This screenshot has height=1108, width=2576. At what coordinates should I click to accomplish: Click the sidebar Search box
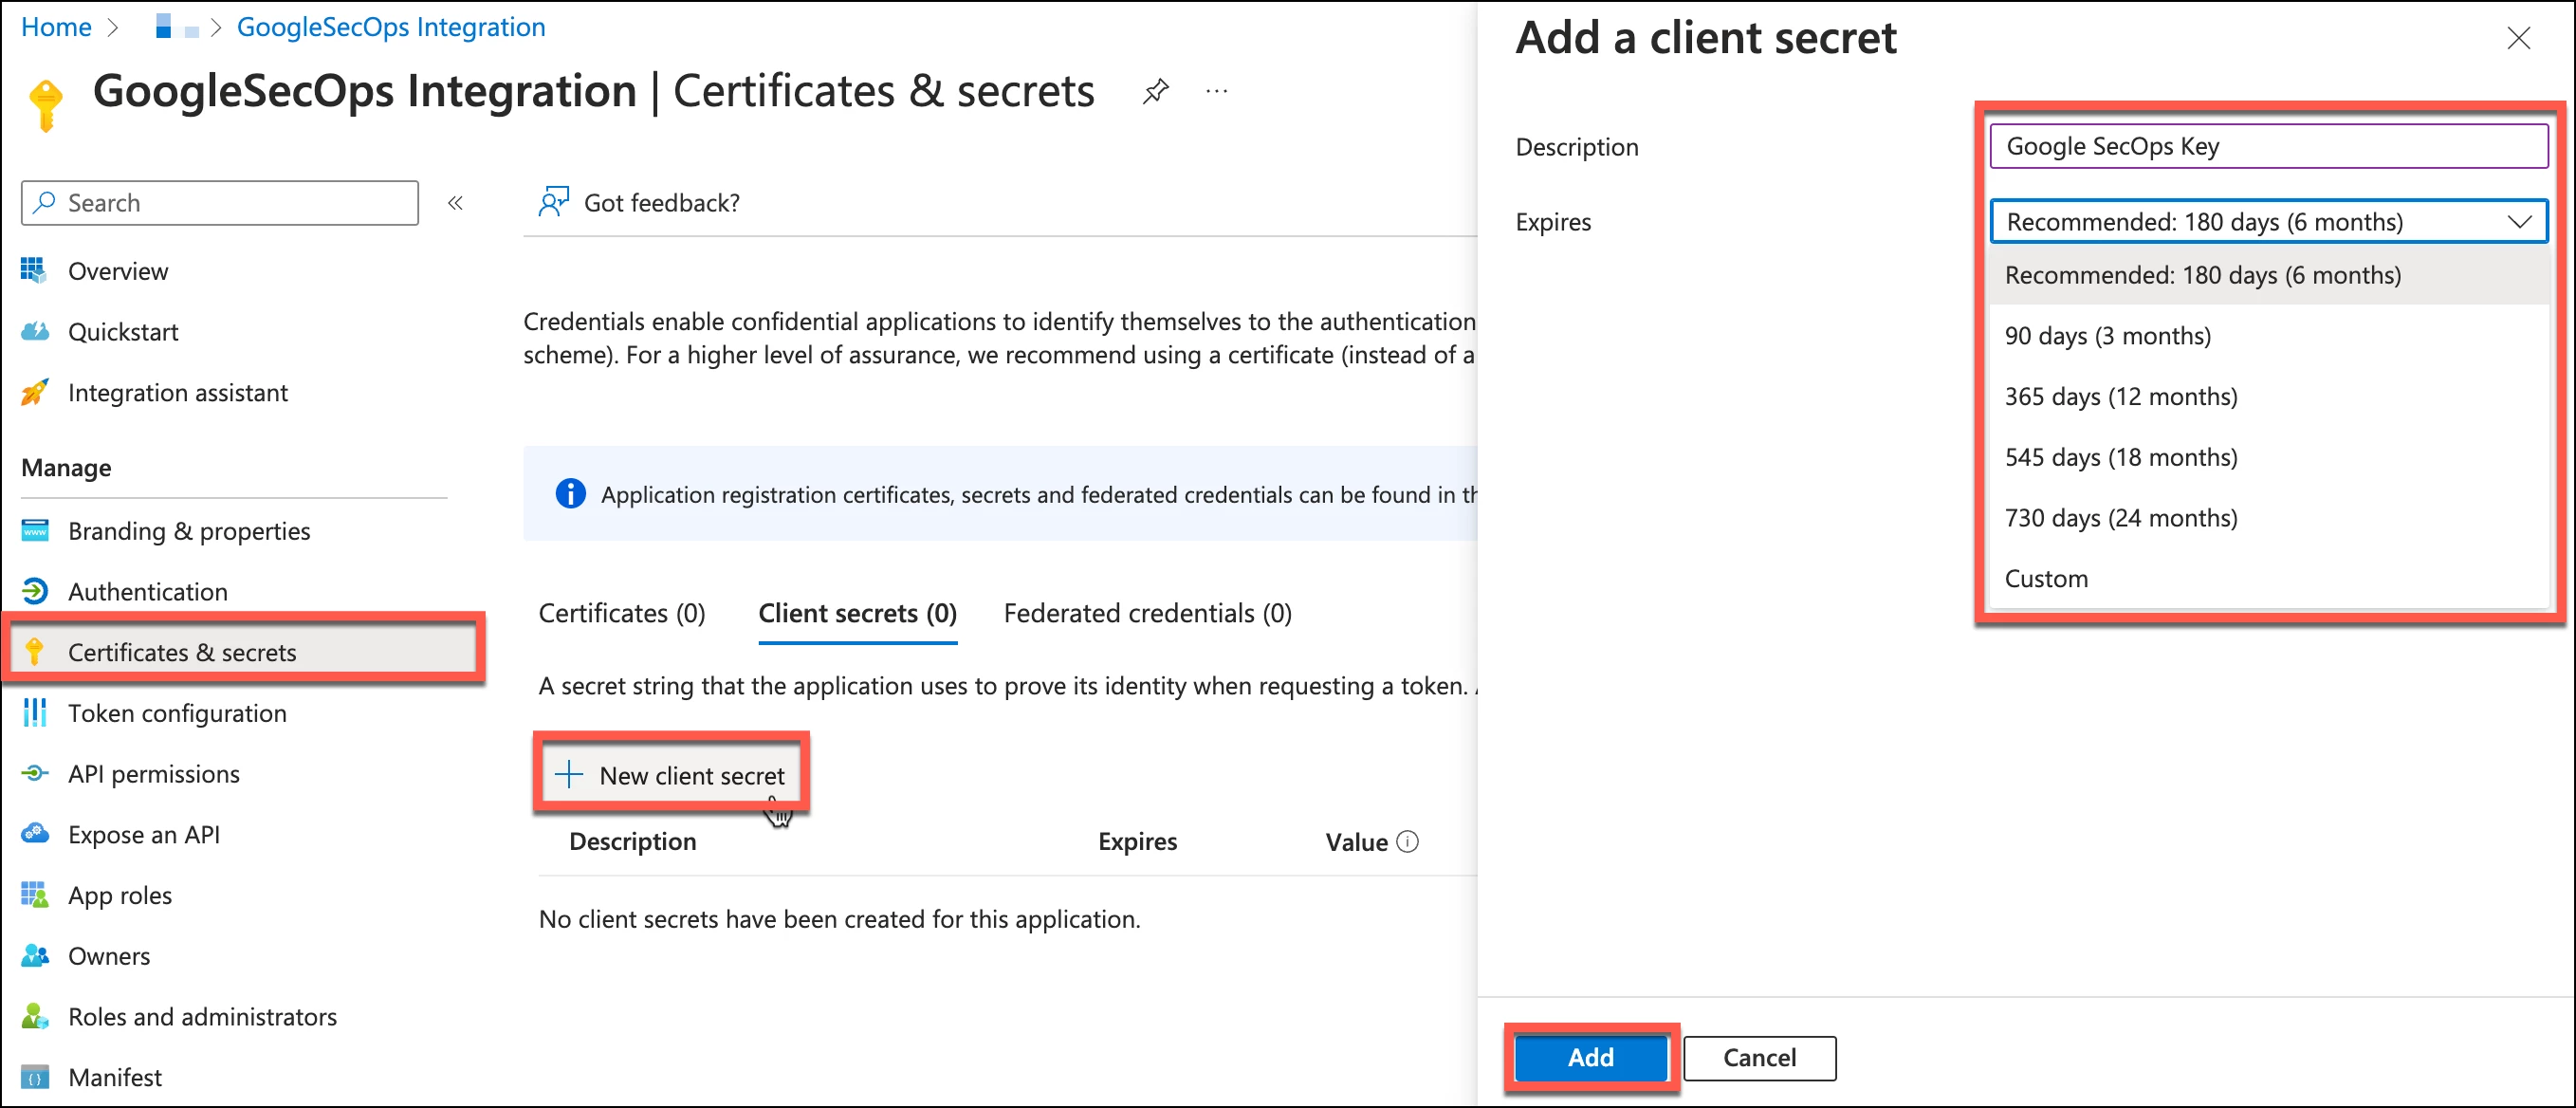pyautogui.click(x=219, y=203)
